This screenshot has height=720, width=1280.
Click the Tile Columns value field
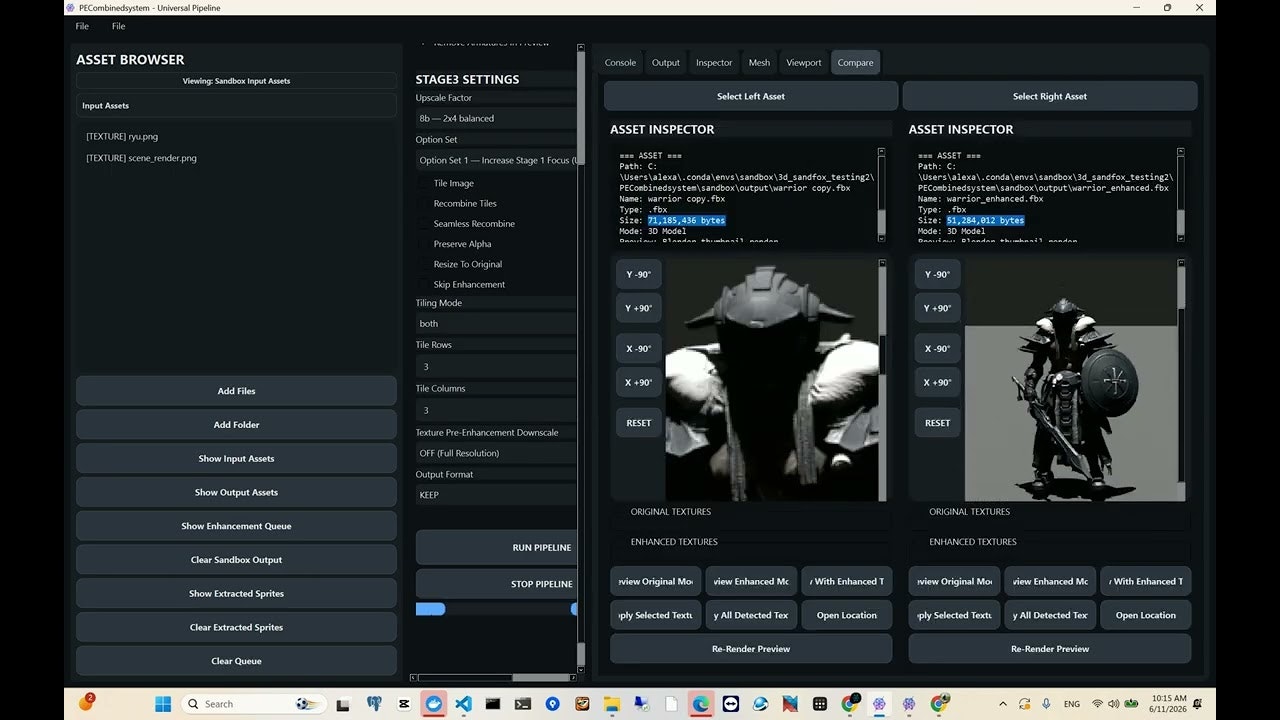496,410
